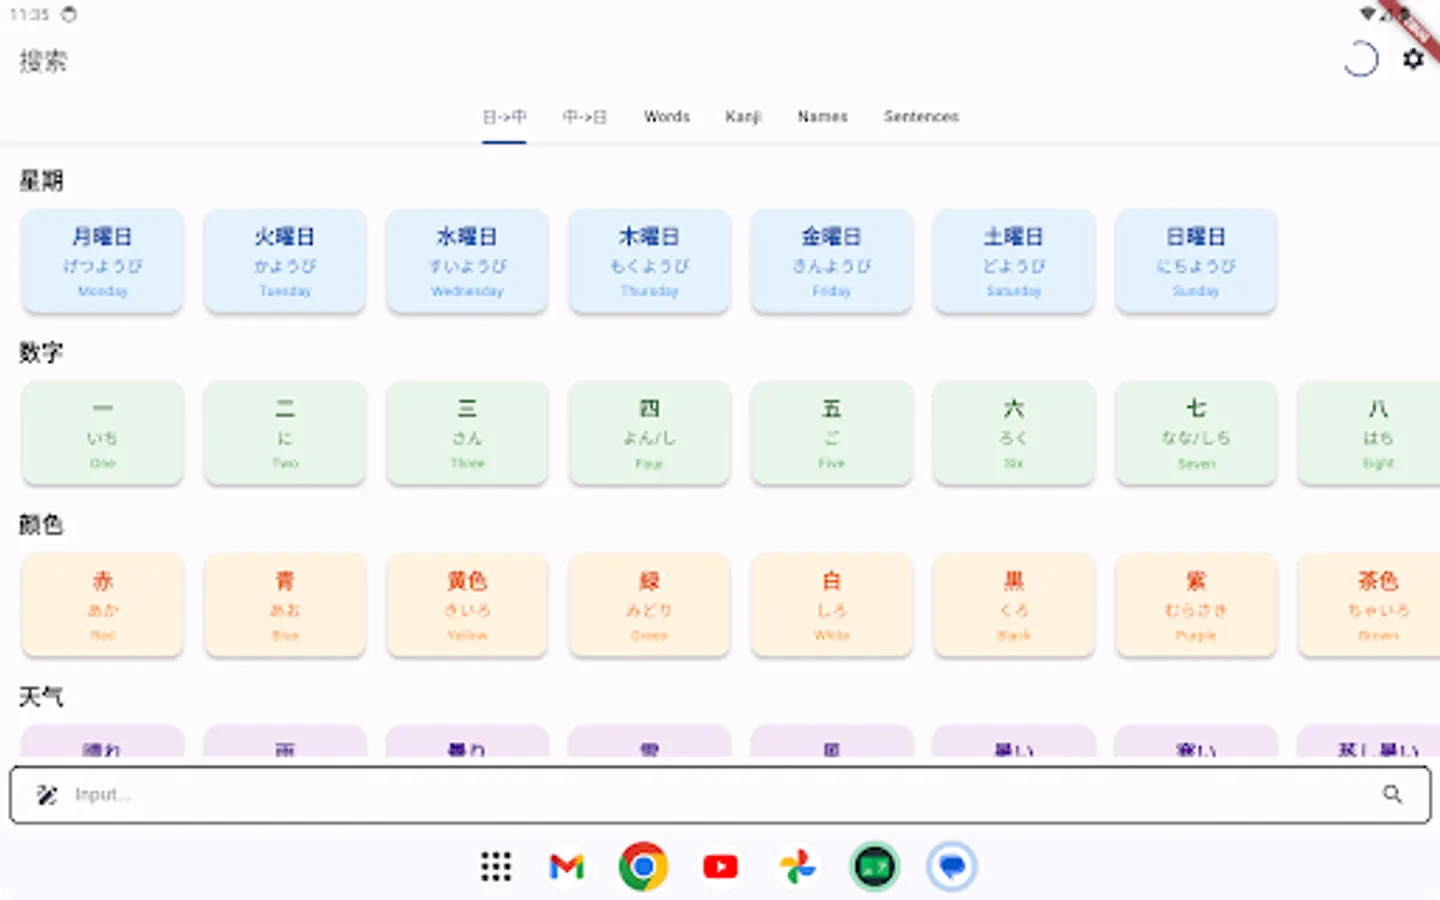Screen dimensions: 1440x900
Task: Switch to the Sentences tab
Action: tap(920, 116)
